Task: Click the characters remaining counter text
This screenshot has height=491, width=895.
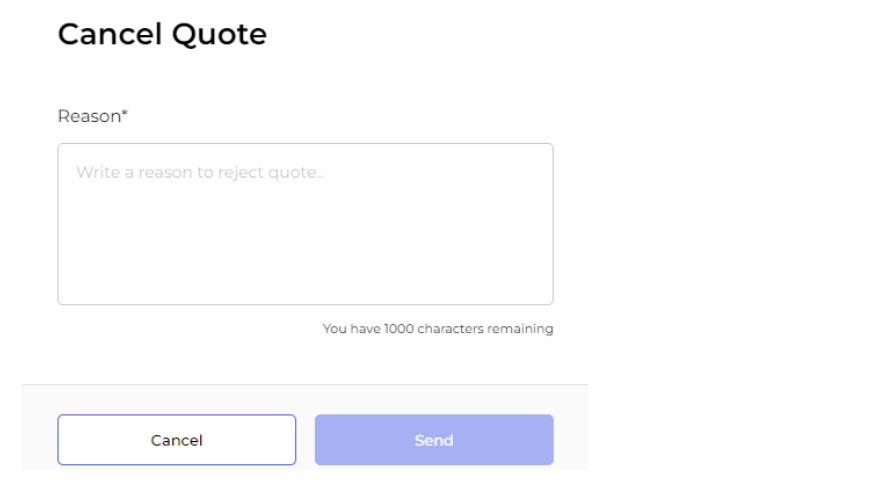Action: 437,328
